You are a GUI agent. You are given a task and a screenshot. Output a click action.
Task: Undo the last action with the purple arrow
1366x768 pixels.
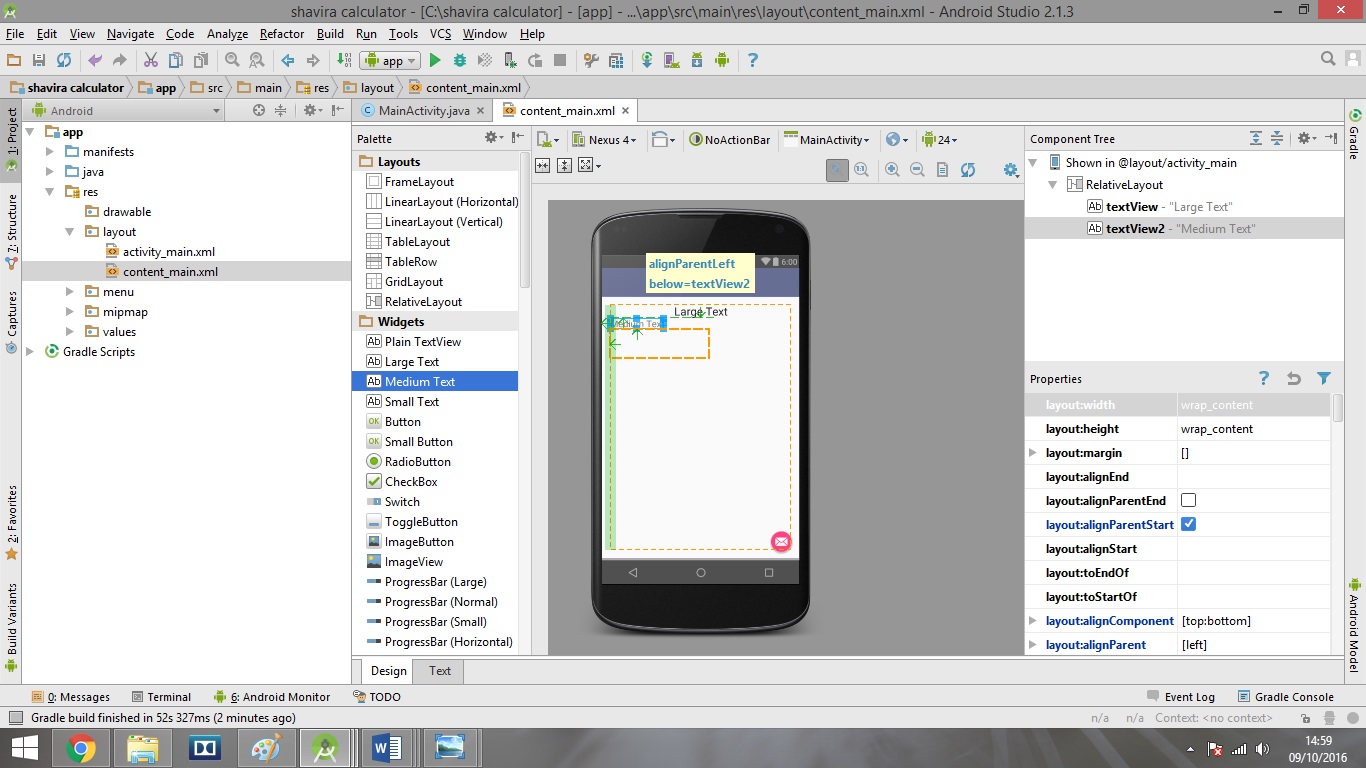click(95, 61)
